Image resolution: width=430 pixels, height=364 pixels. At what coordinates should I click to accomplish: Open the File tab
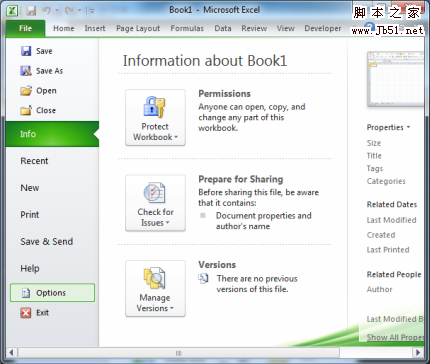pyautogui.click(x=25, y=28)
